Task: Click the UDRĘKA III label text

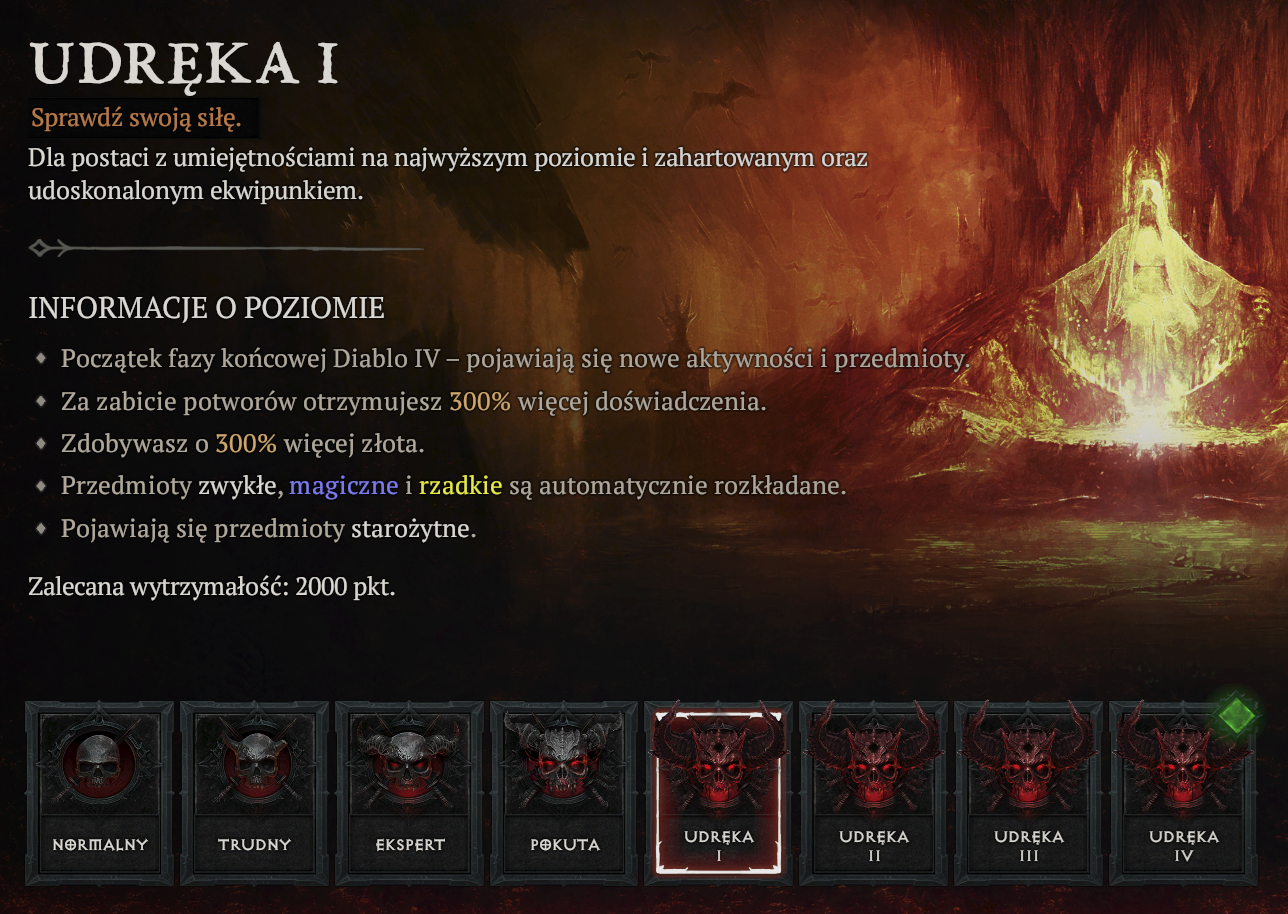Action: click(1029, 845)
